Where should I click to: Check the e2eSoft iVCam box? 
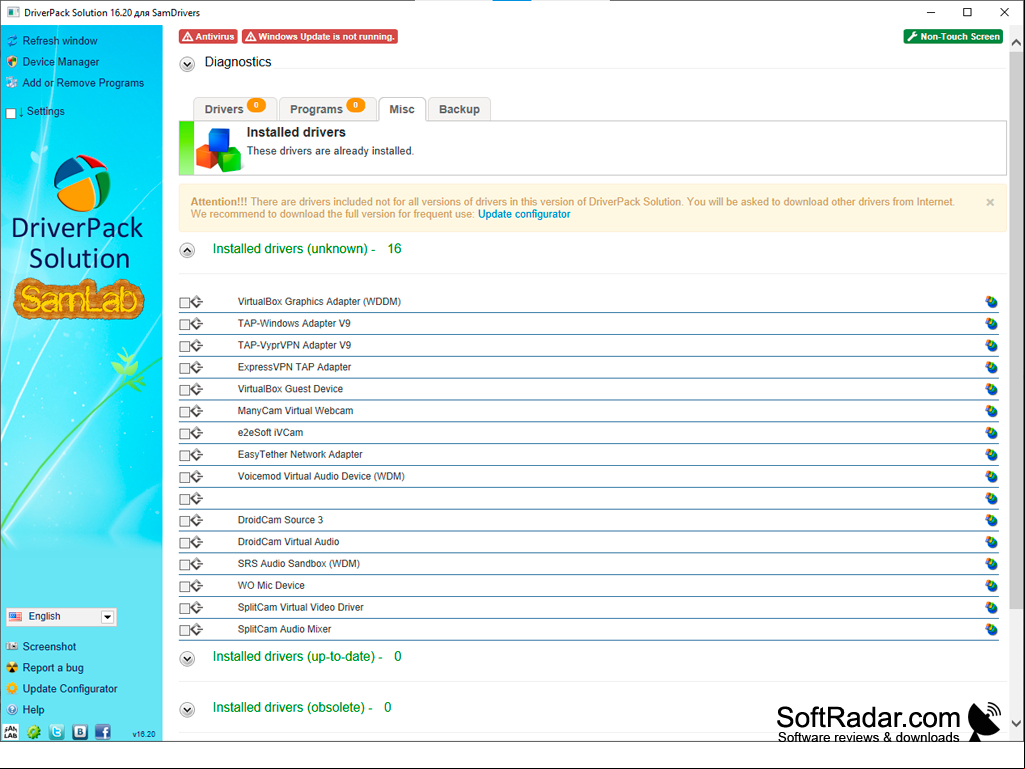[184, 434]
